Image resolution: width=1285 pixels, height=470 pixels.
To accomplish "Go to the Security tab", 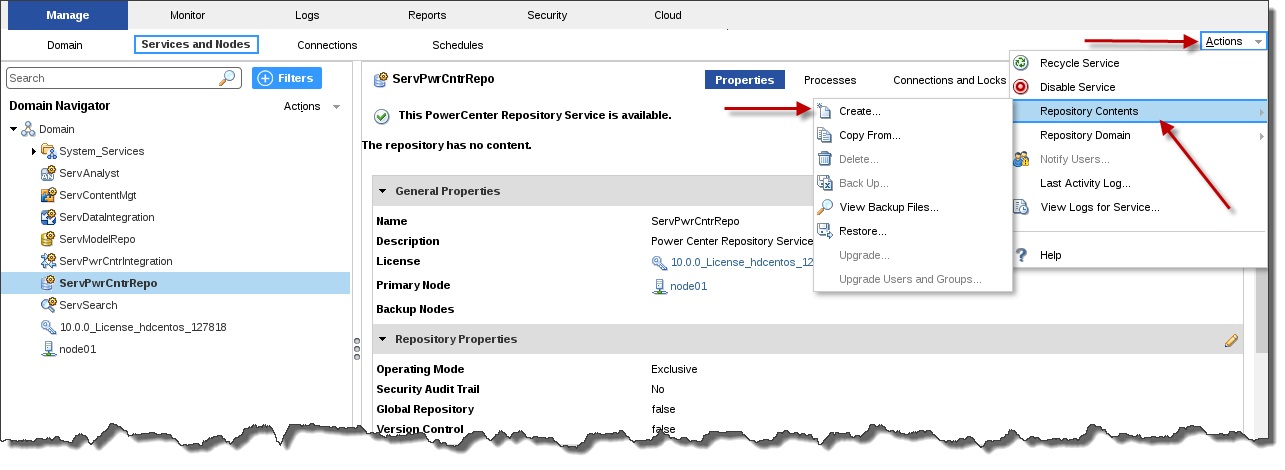I will click(547, 15).
